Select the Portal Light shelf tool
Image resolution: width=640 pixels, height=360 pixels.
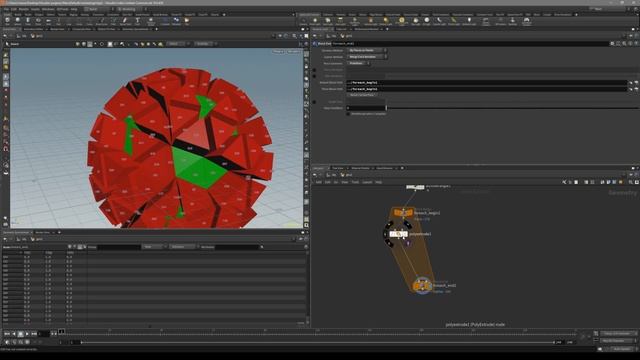[x=453, y=21]
